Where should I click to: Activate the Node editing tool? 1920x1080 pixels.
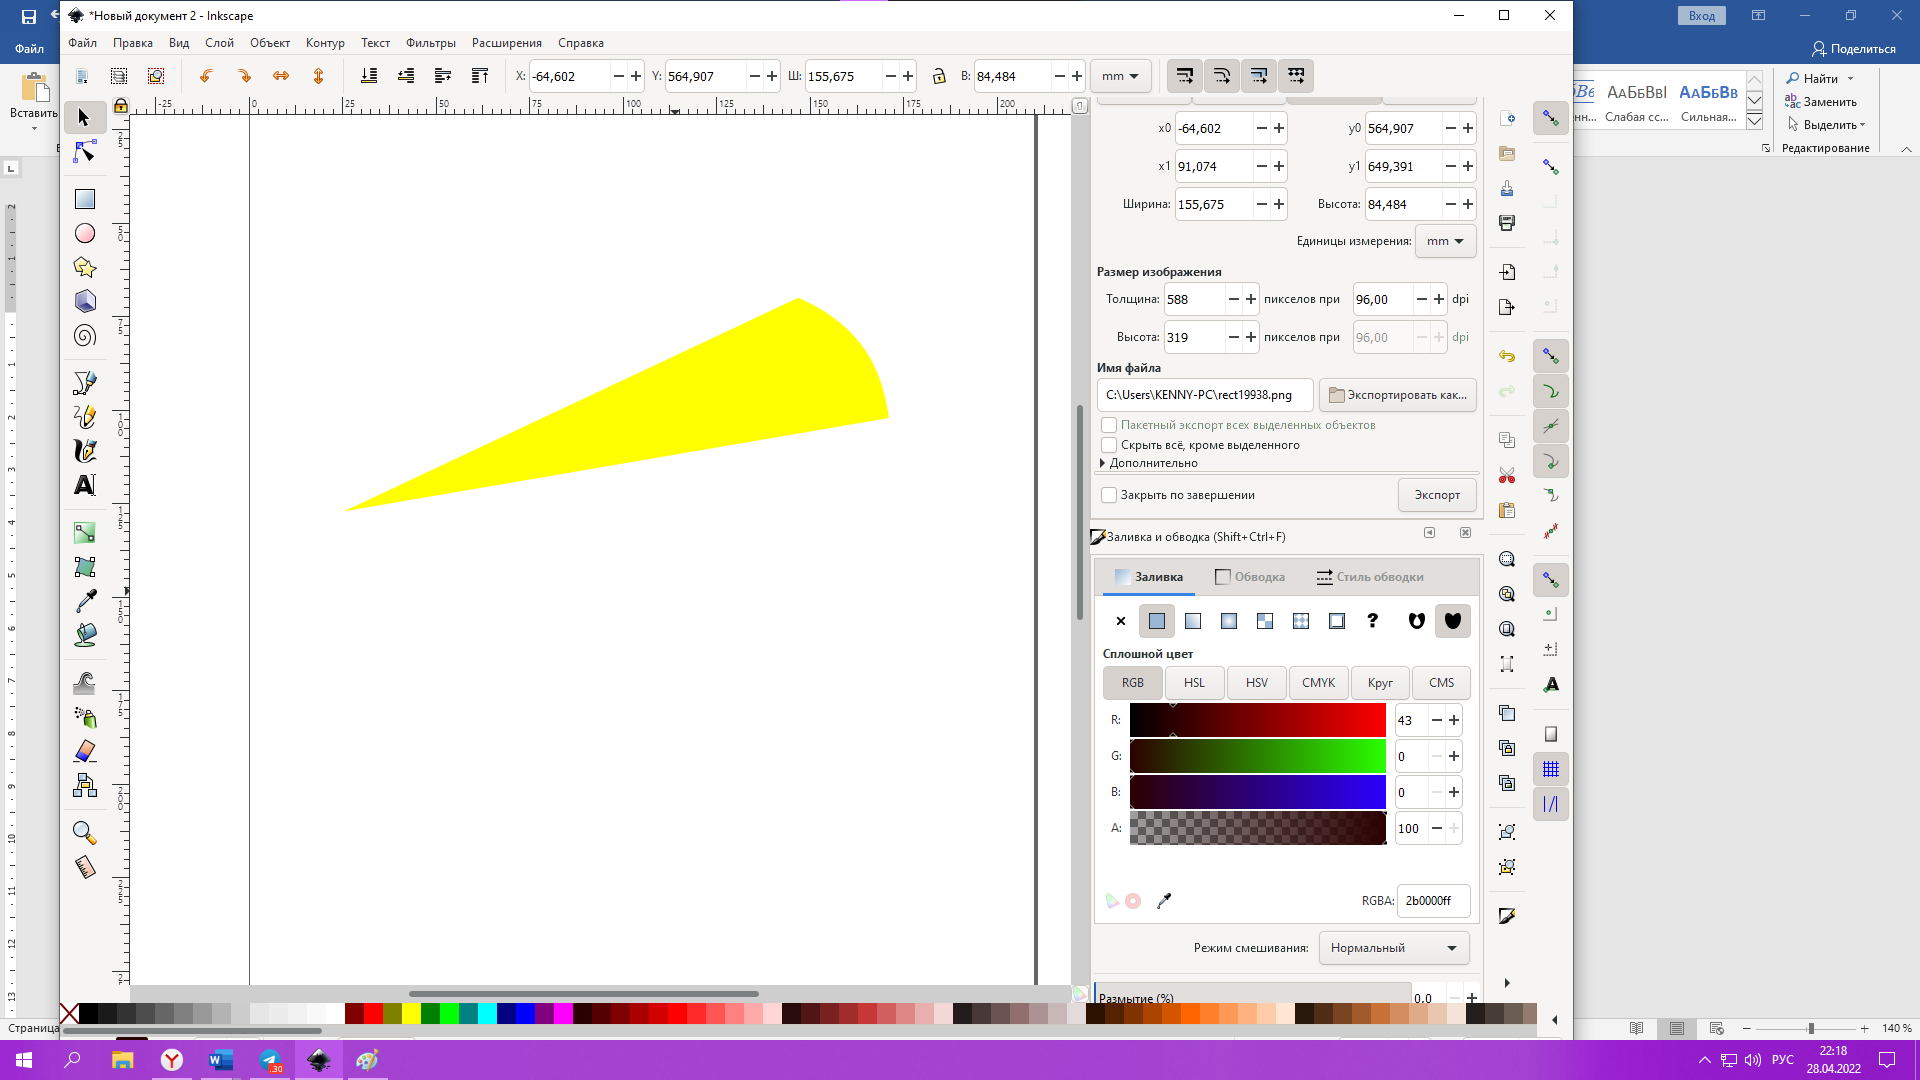(x=84, y=152)
